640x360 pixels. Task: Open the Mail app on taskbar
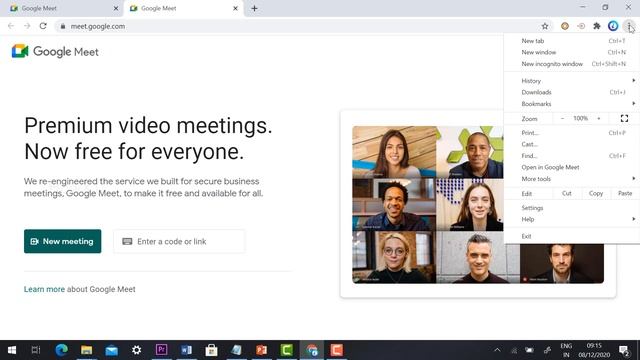(111, 350)
